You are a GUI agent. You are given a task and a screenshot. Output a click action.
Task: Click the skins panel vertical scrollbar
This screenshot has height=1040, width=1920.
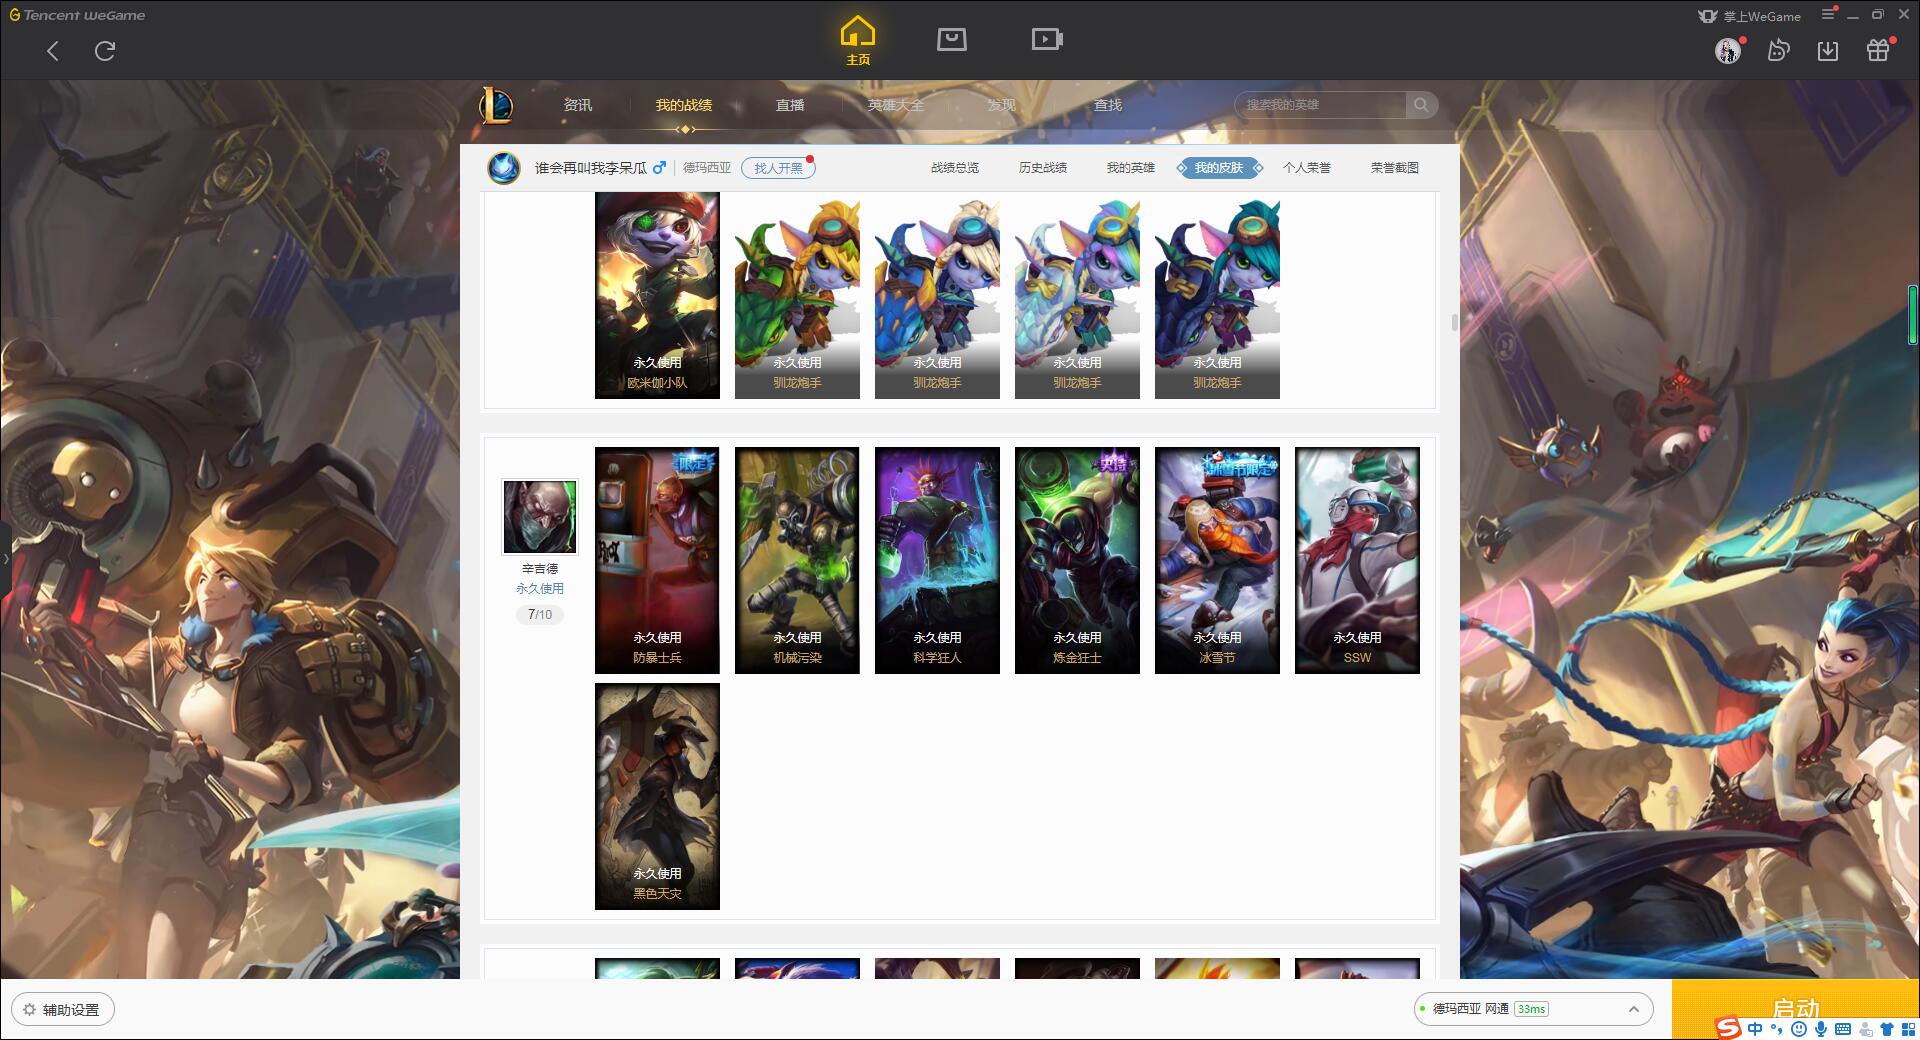pos(1454,322)
